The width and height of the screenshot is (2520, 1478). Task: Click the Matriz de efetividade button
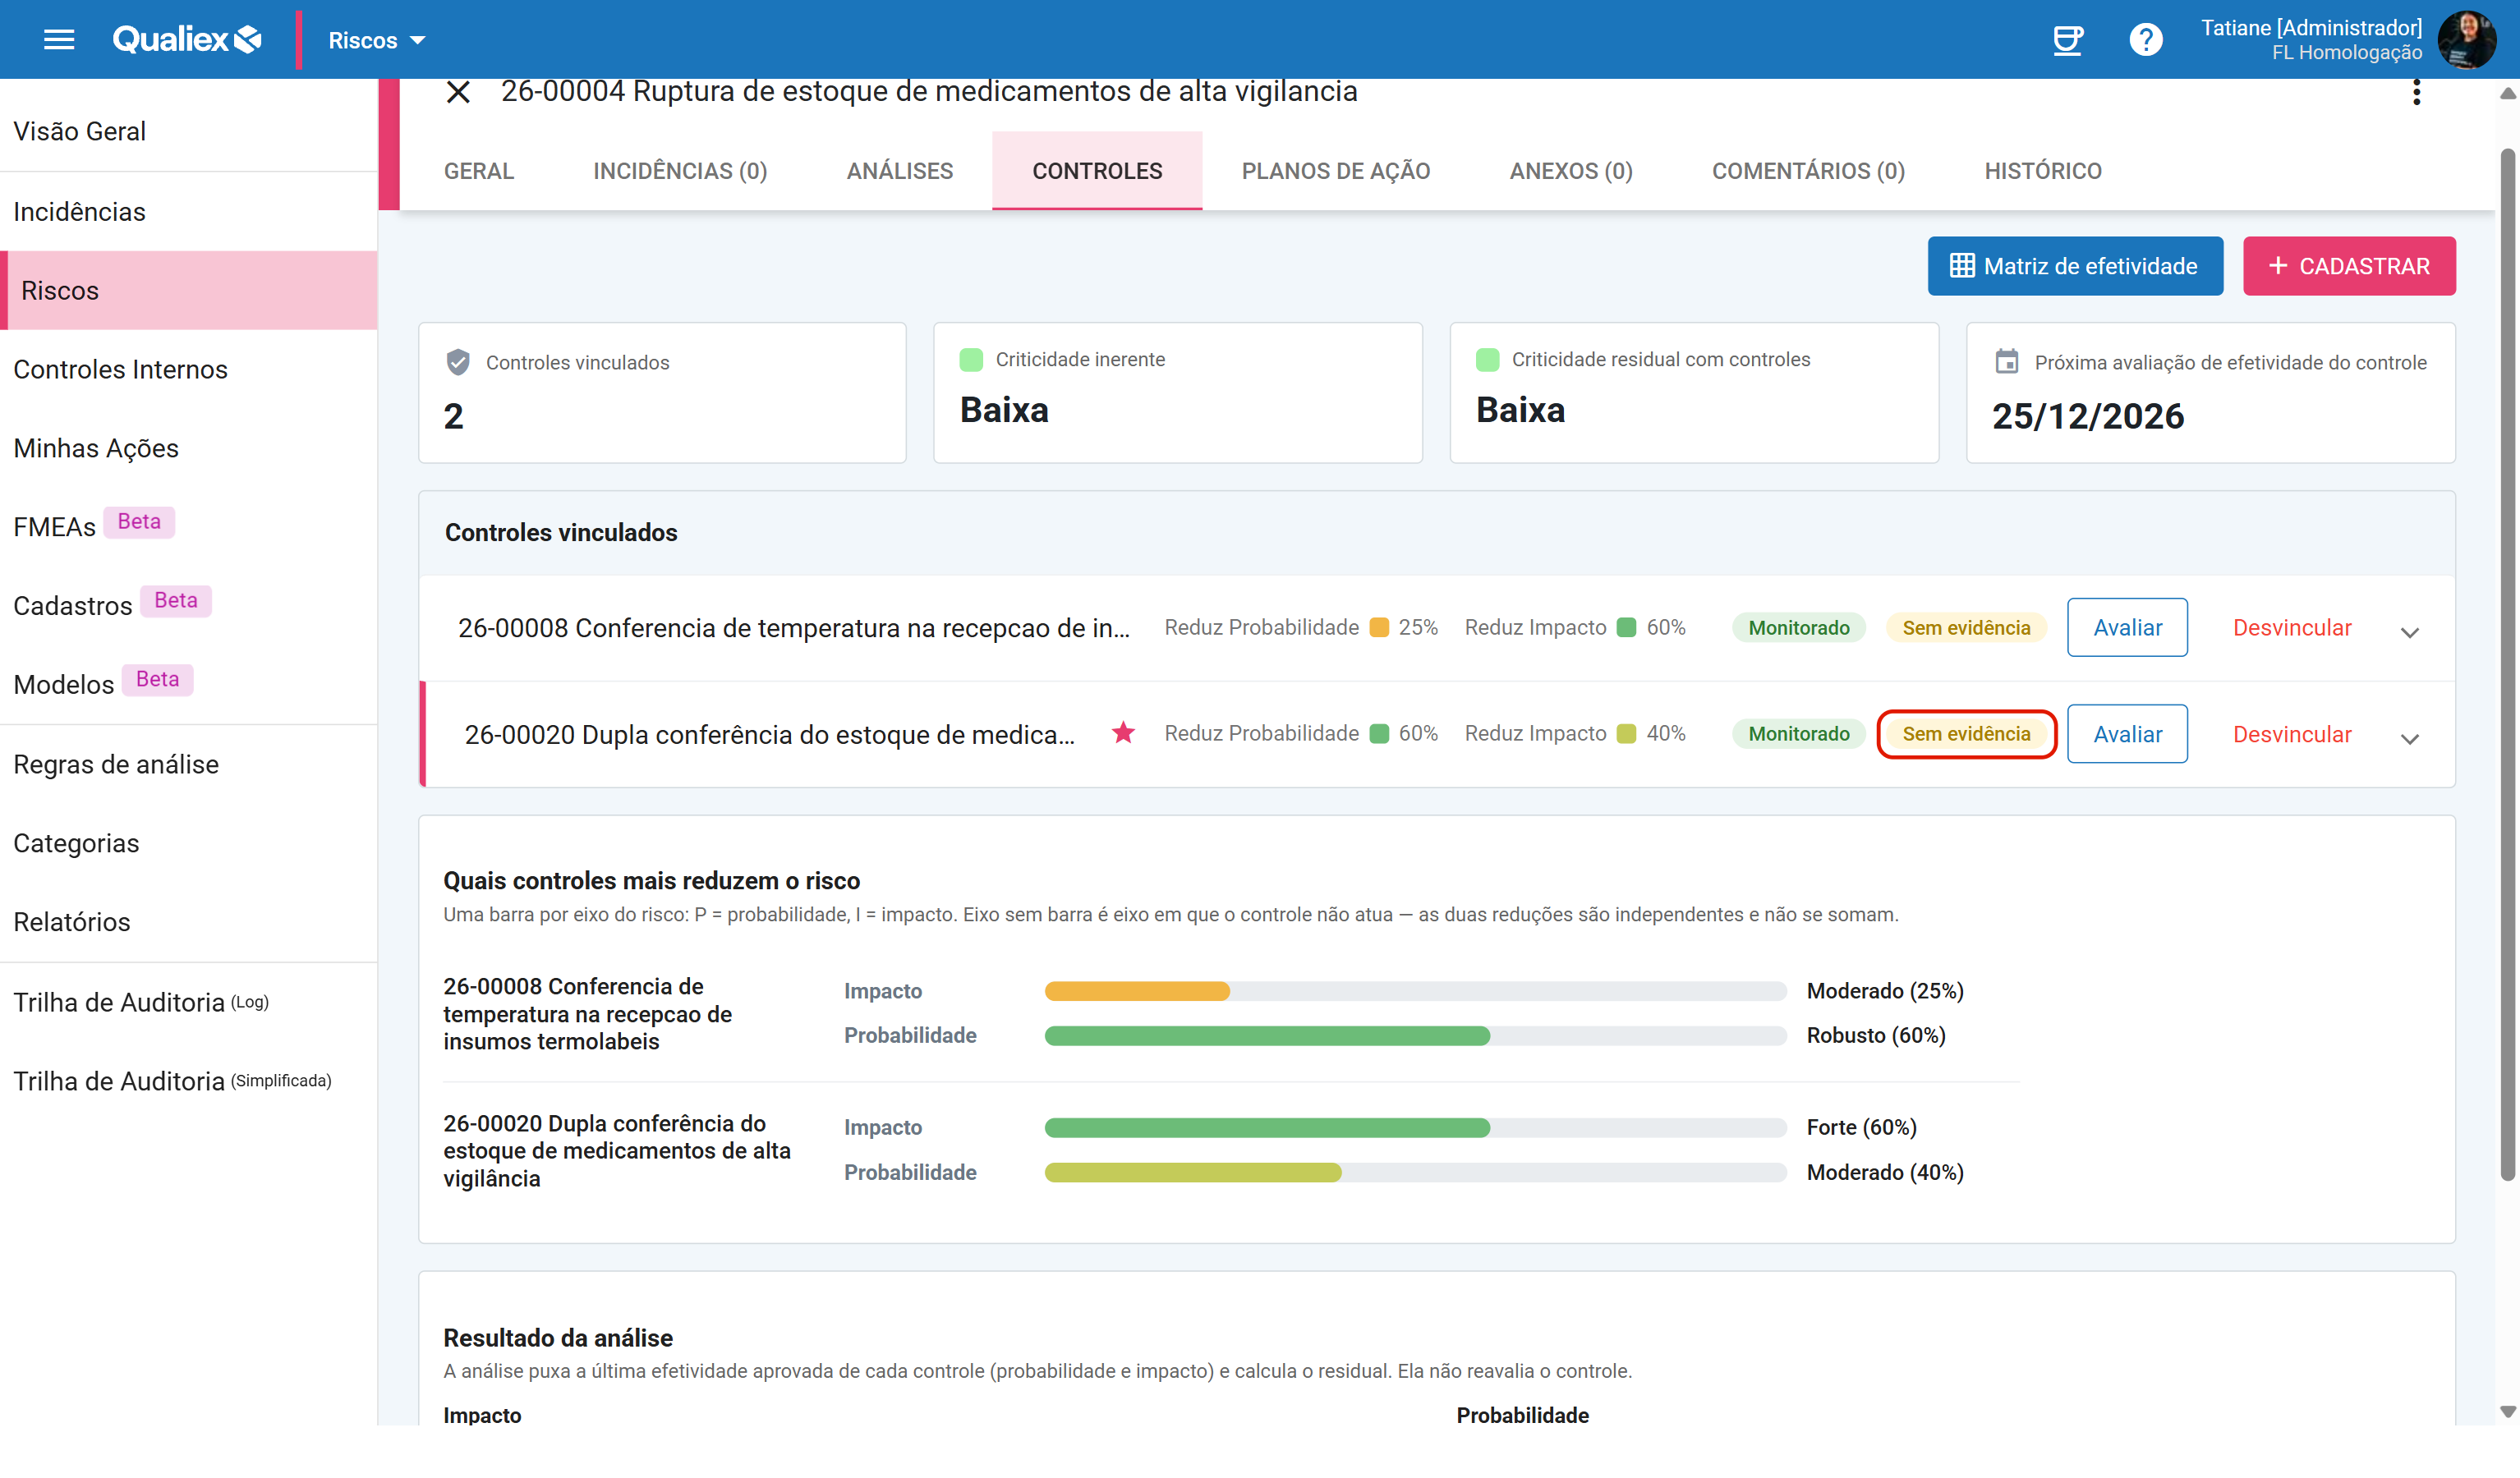(2075, 266)
